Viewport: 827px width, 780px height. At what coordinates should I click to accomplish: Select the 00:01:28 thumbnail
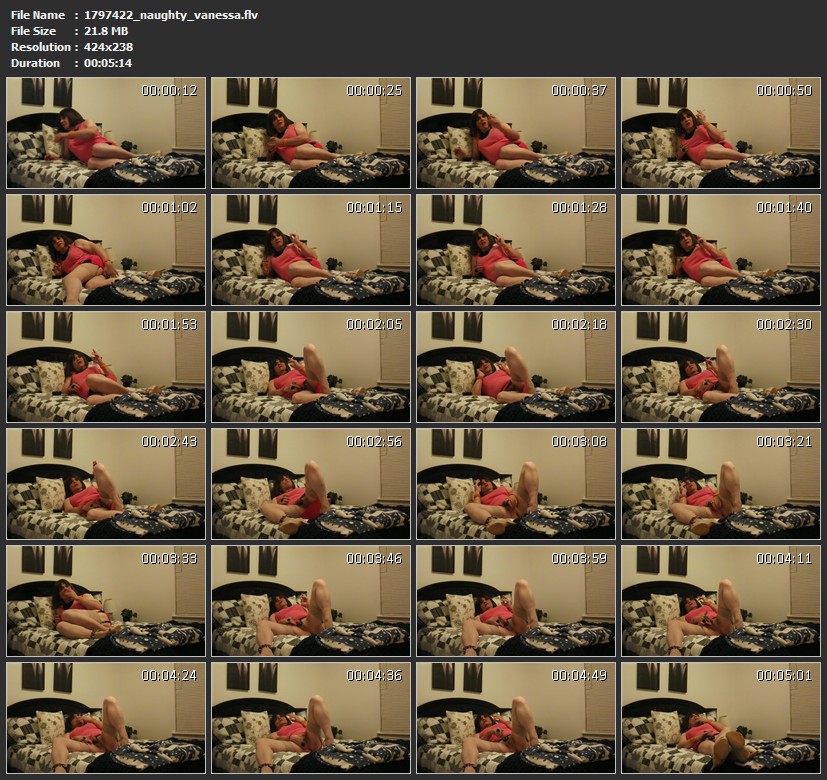coord(516,250)
